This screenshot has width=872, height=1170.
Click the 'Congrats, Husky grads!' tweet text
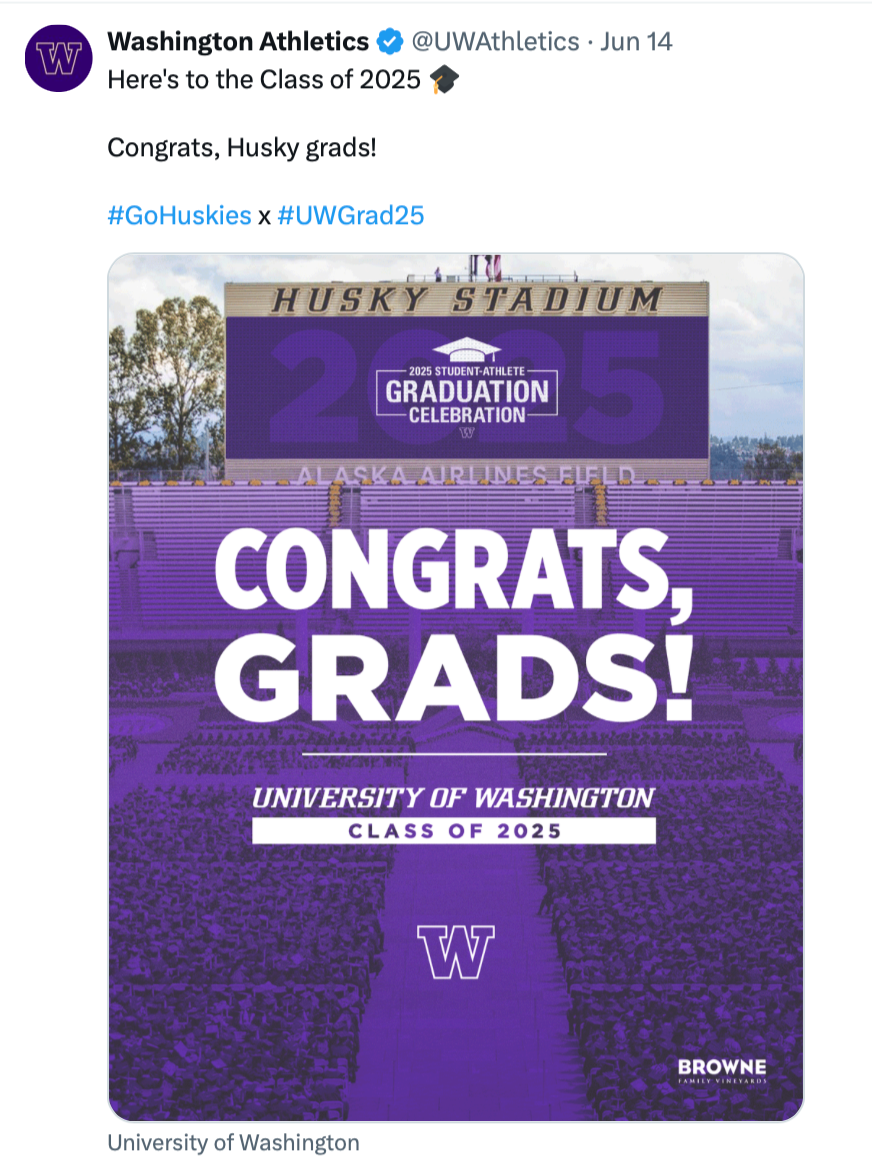[242, 148]
